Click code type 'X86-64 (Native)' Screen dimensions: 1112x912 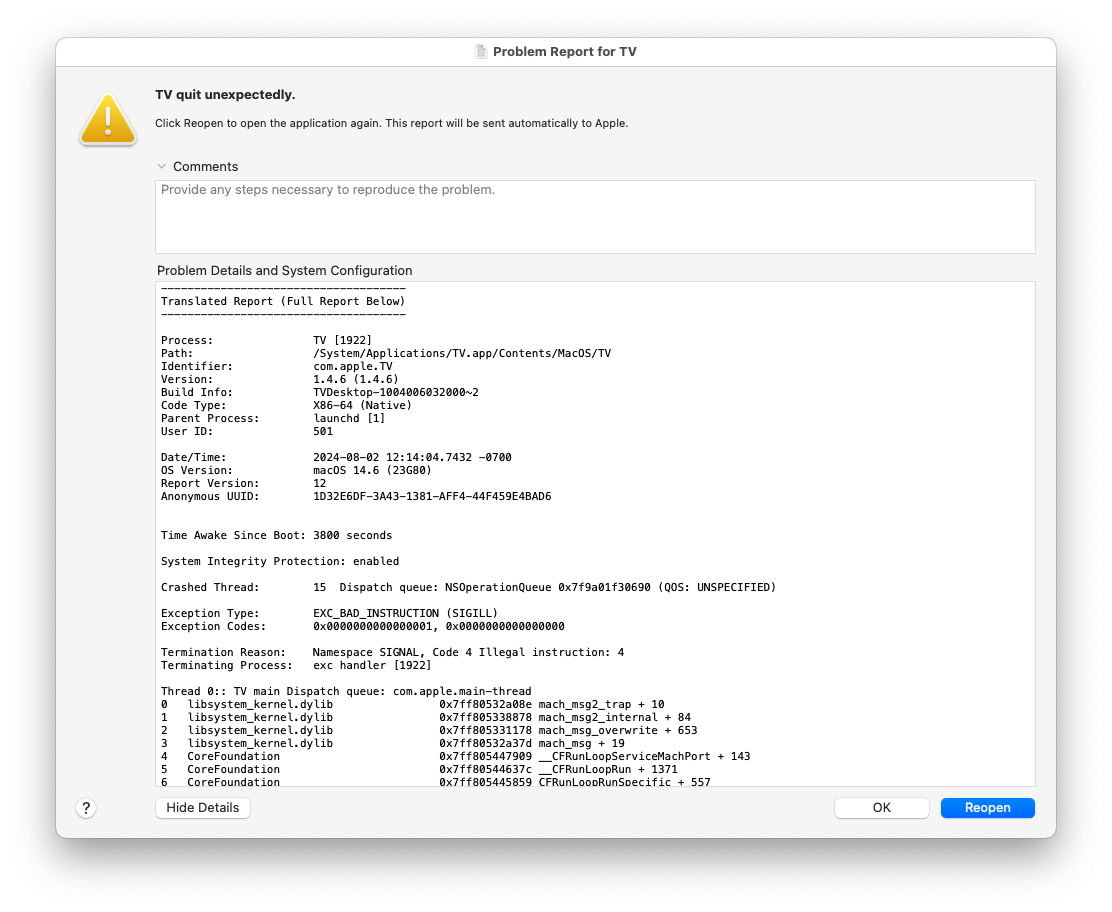(362, 406)
